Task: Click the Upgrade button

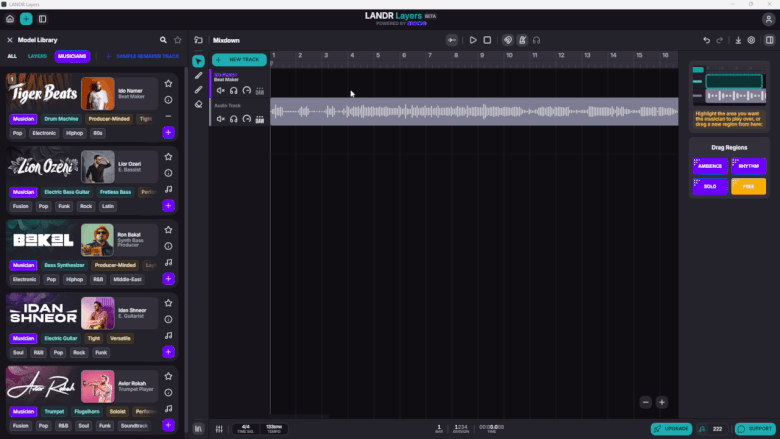Action: click(x=671, y=428)
